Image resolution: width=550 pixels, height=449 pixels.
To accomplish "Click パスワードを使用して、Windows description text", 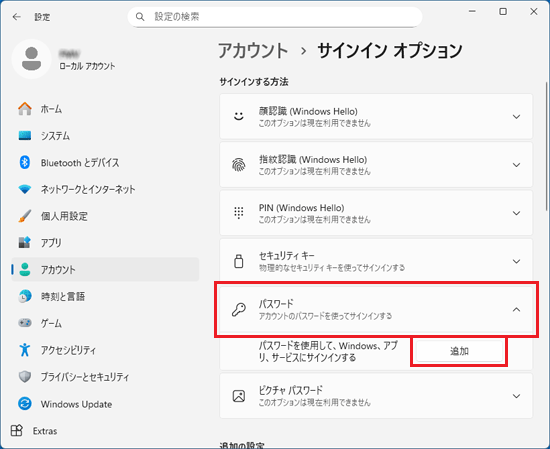I will point(328,351).
